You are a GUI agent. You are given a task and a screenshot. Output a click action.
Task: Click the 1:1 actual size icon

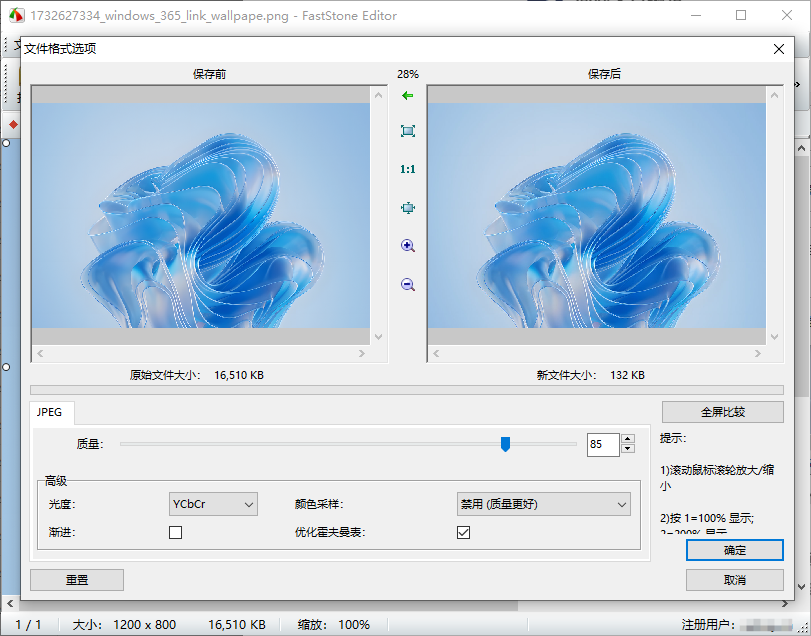[x=407, y=168]
